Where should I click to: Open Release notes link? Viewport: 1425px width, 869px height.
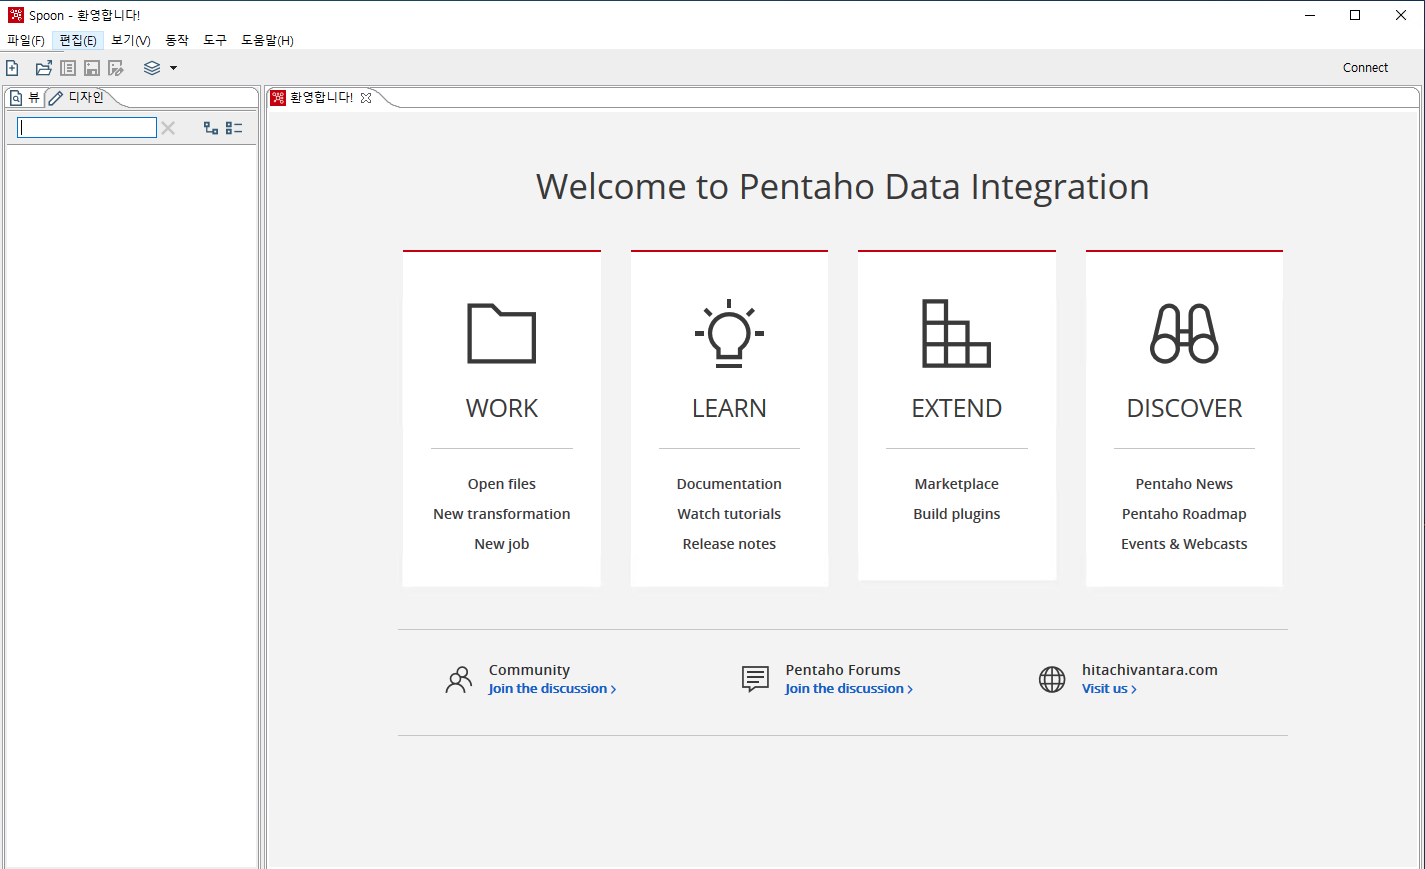point(729,544)
